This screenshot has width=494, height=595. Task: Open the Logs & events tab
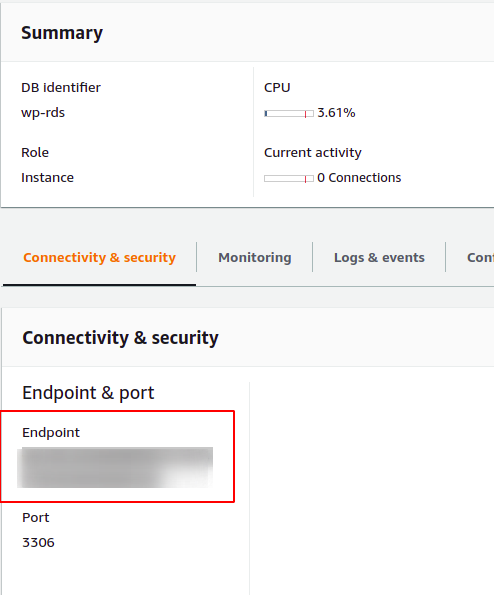[x=379, y=257]
